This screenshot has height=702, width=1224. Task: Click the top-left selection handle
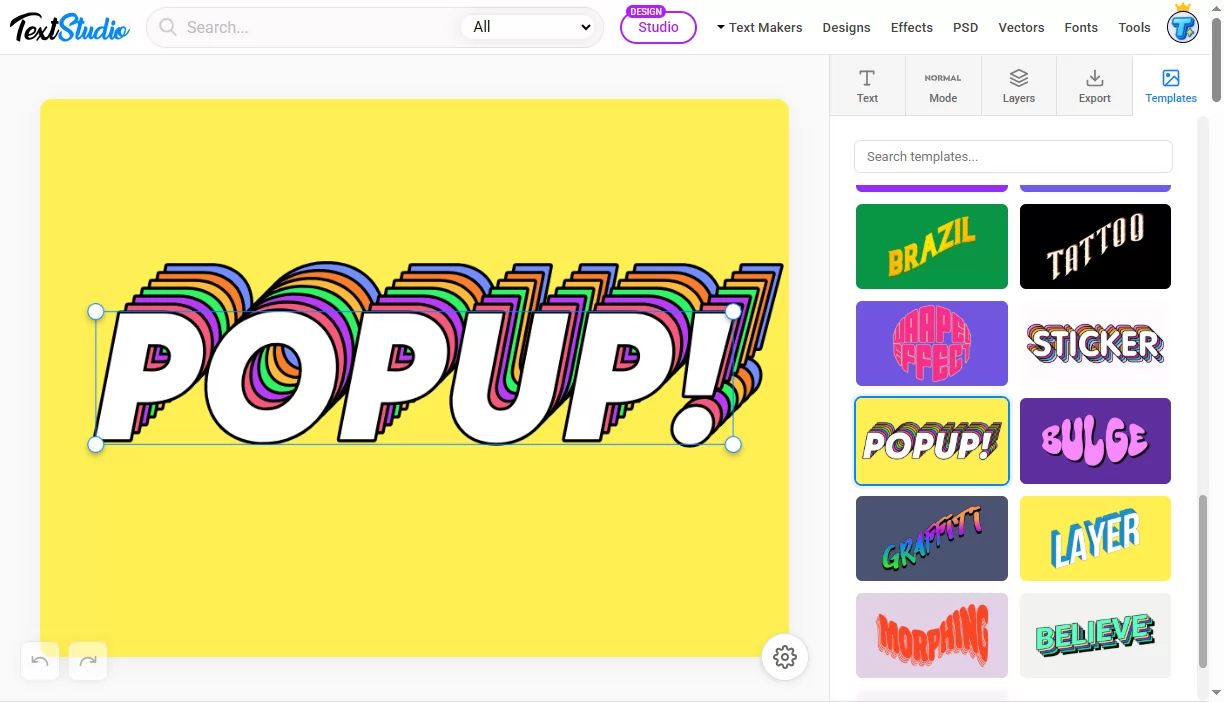[x=96, y=312]
